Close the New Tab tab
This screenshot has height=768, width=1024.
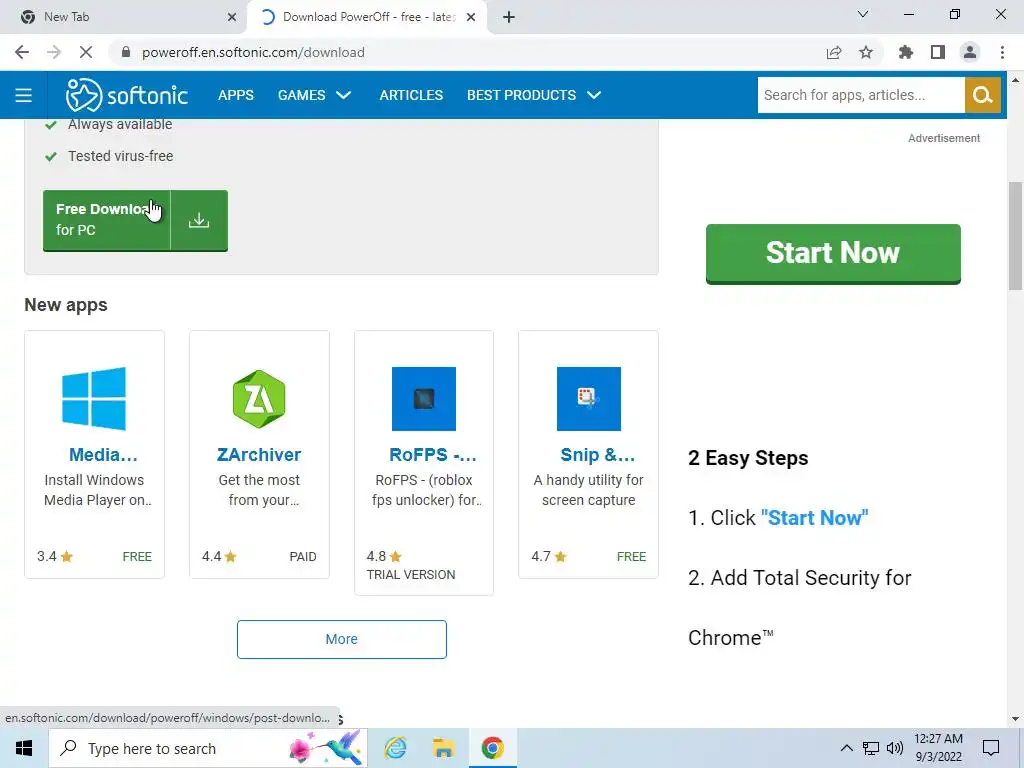[x=232, y=17]
